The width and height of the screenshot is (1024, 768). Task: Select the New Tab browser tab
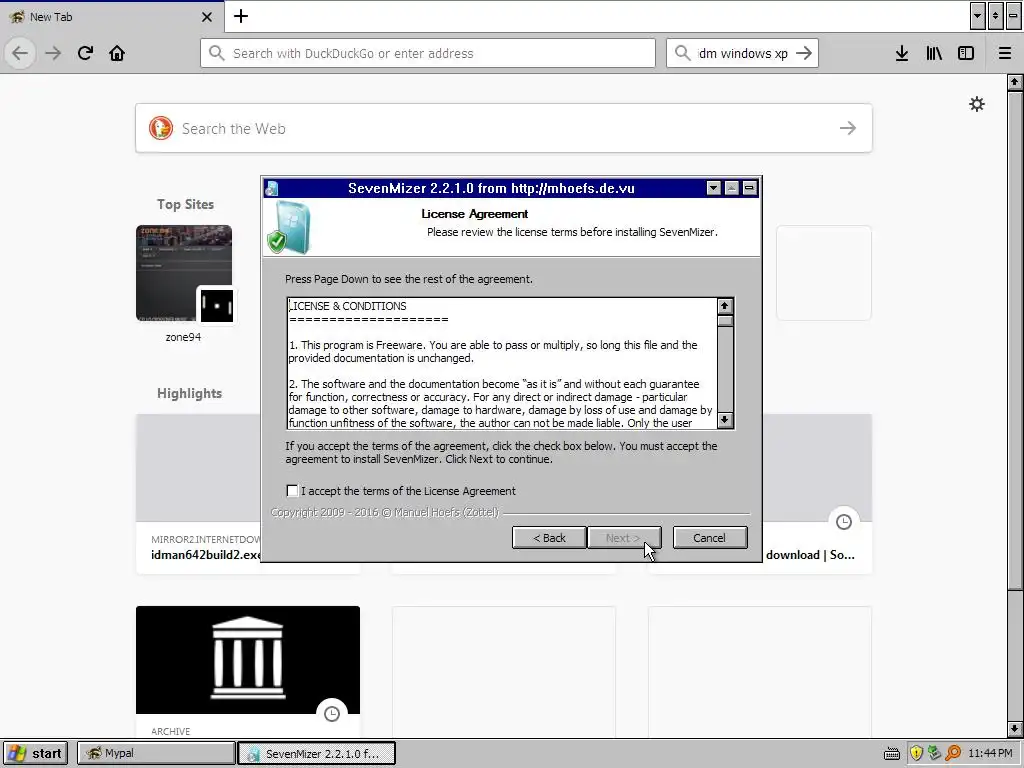[111, 17]
